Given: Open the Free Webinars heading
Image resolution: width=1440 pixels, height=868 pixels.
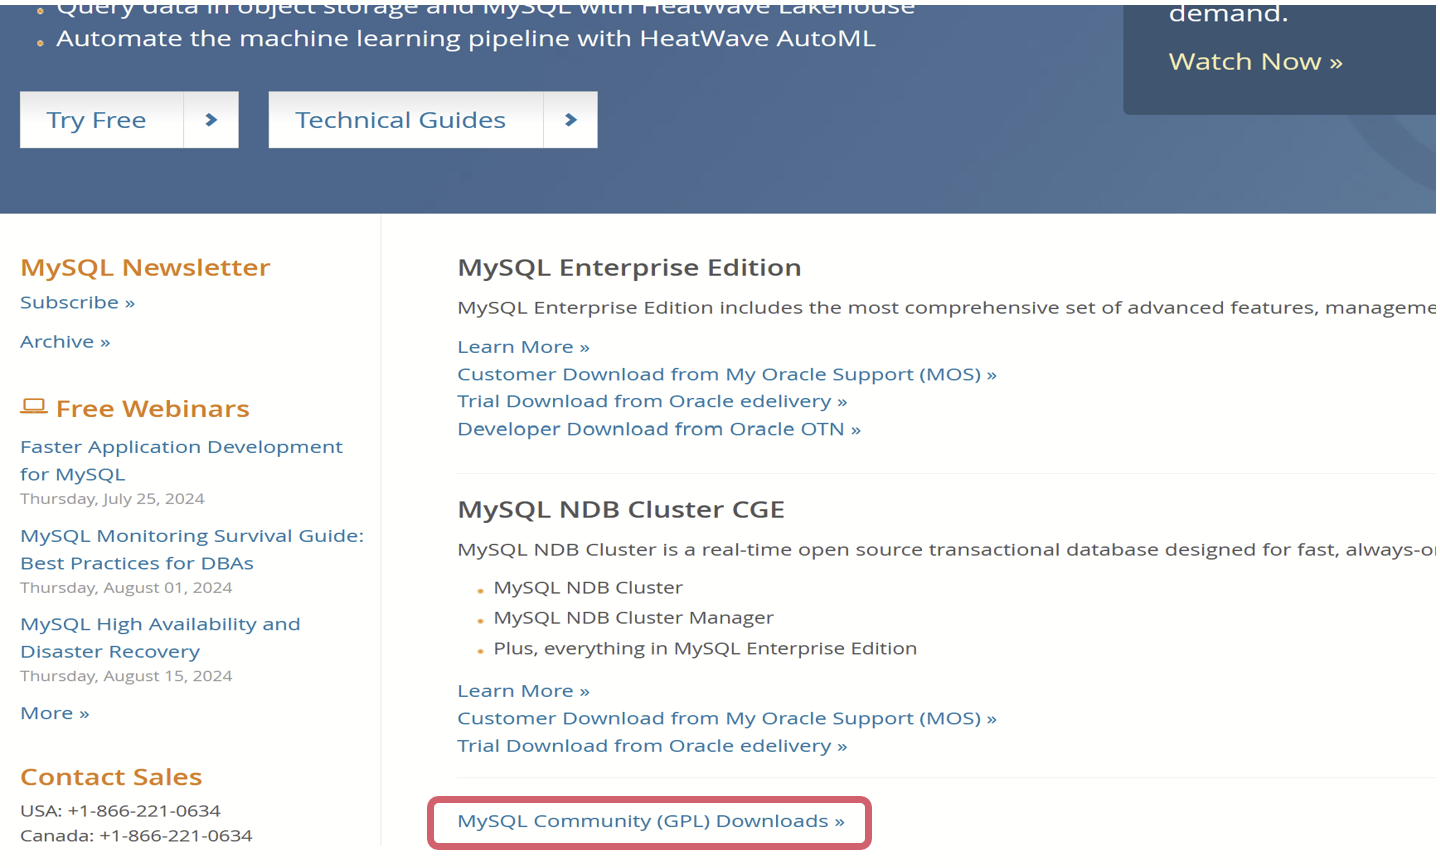Looking at the screenshot, I should pyautogui.click(x=152, y=409).
